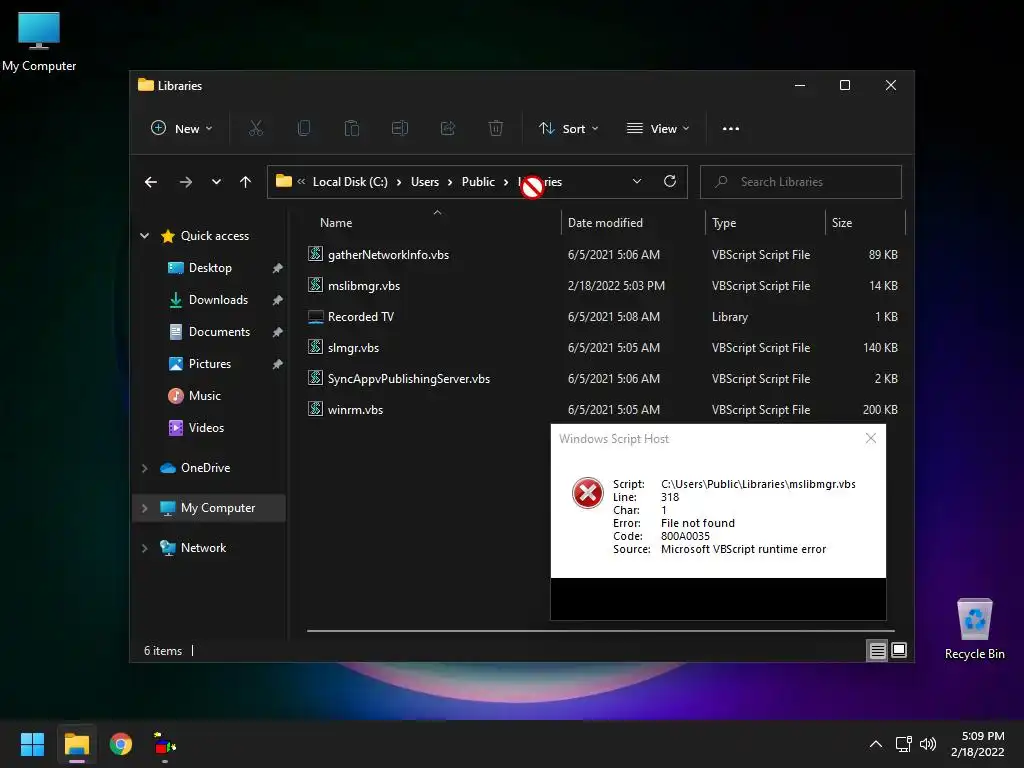Open the See more ellipsis menu
The width and height of the screenshot is (1024, 768).
[731, 129]
